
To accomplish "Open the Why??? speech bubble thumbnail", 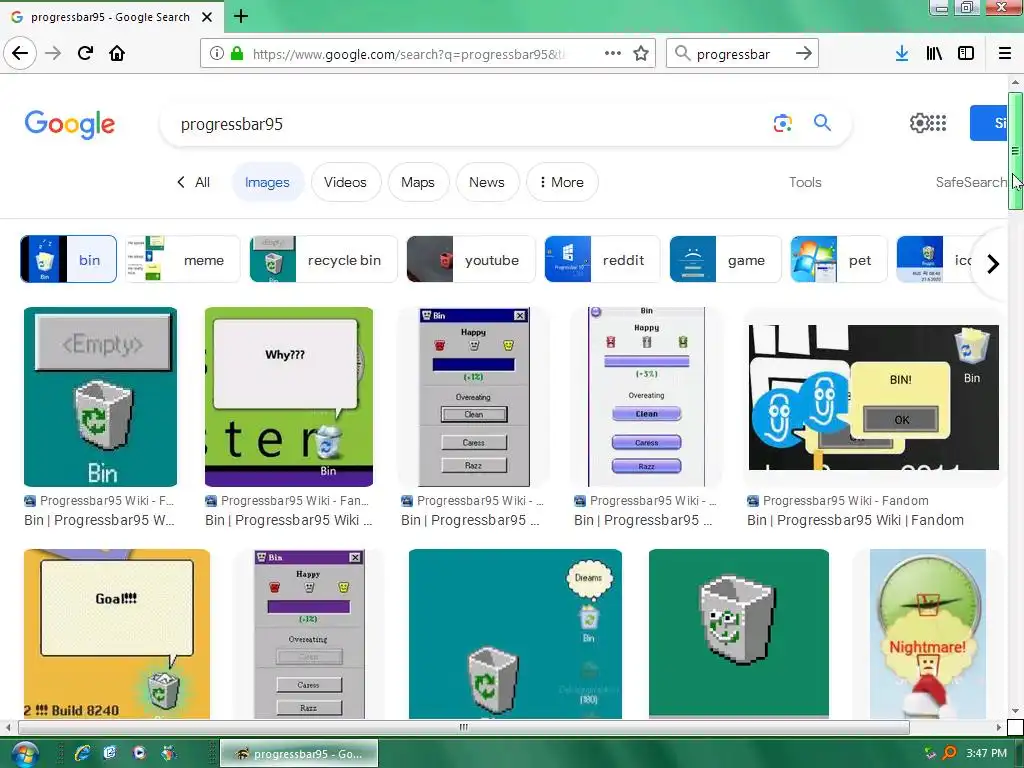I will tap(289, 397).
